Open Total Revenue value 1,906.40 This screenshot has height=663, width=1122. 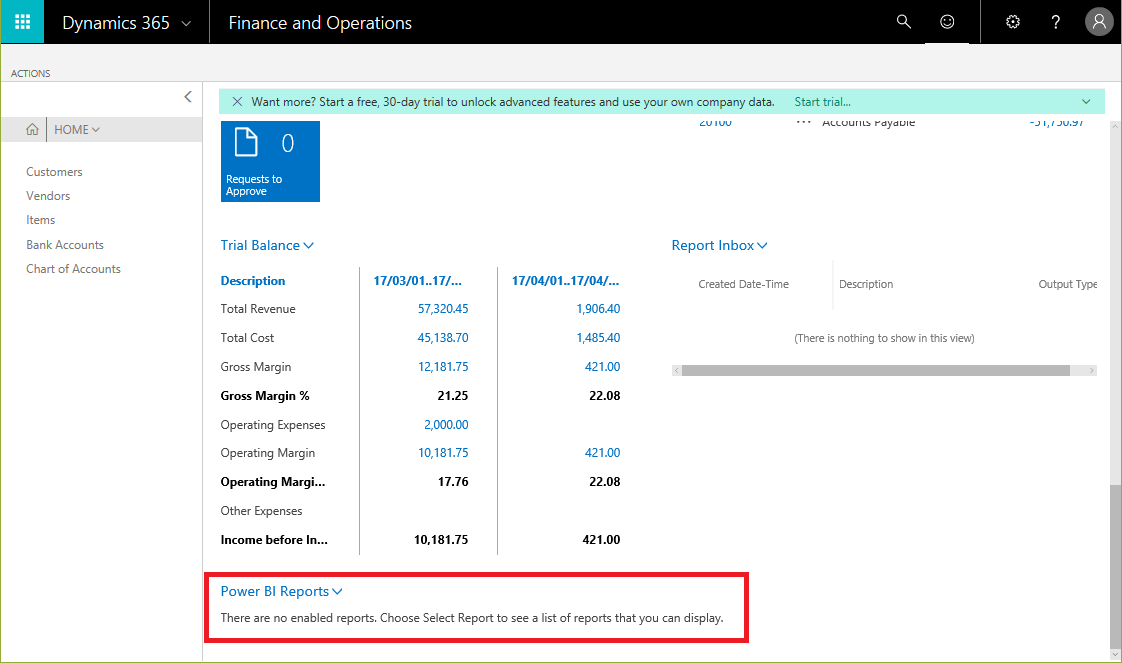point(598,309)
